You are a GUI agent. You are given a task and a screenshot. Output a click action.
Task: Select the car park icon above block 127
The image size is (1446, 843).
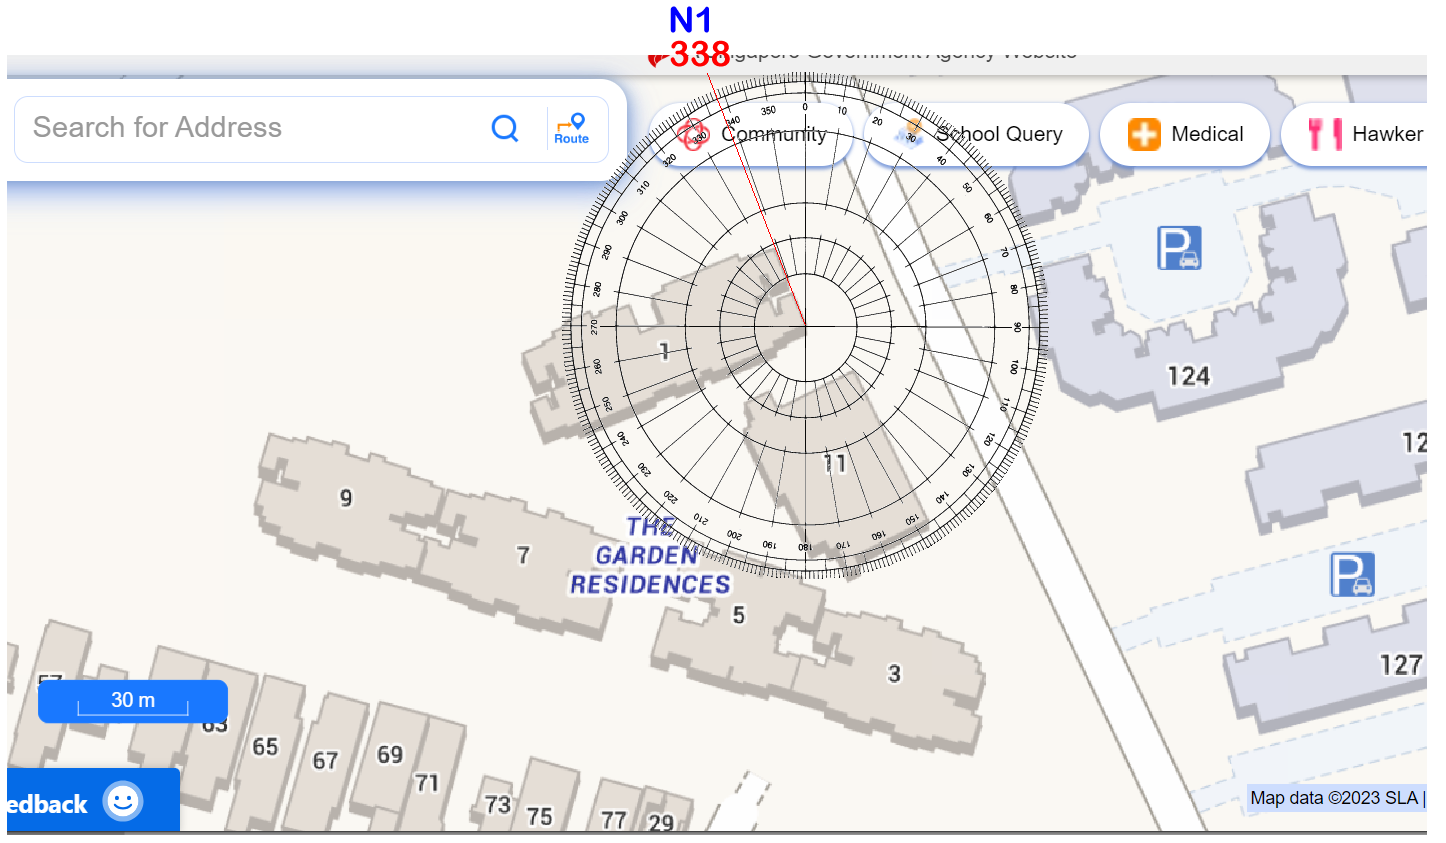click(x=1352, y=575)
